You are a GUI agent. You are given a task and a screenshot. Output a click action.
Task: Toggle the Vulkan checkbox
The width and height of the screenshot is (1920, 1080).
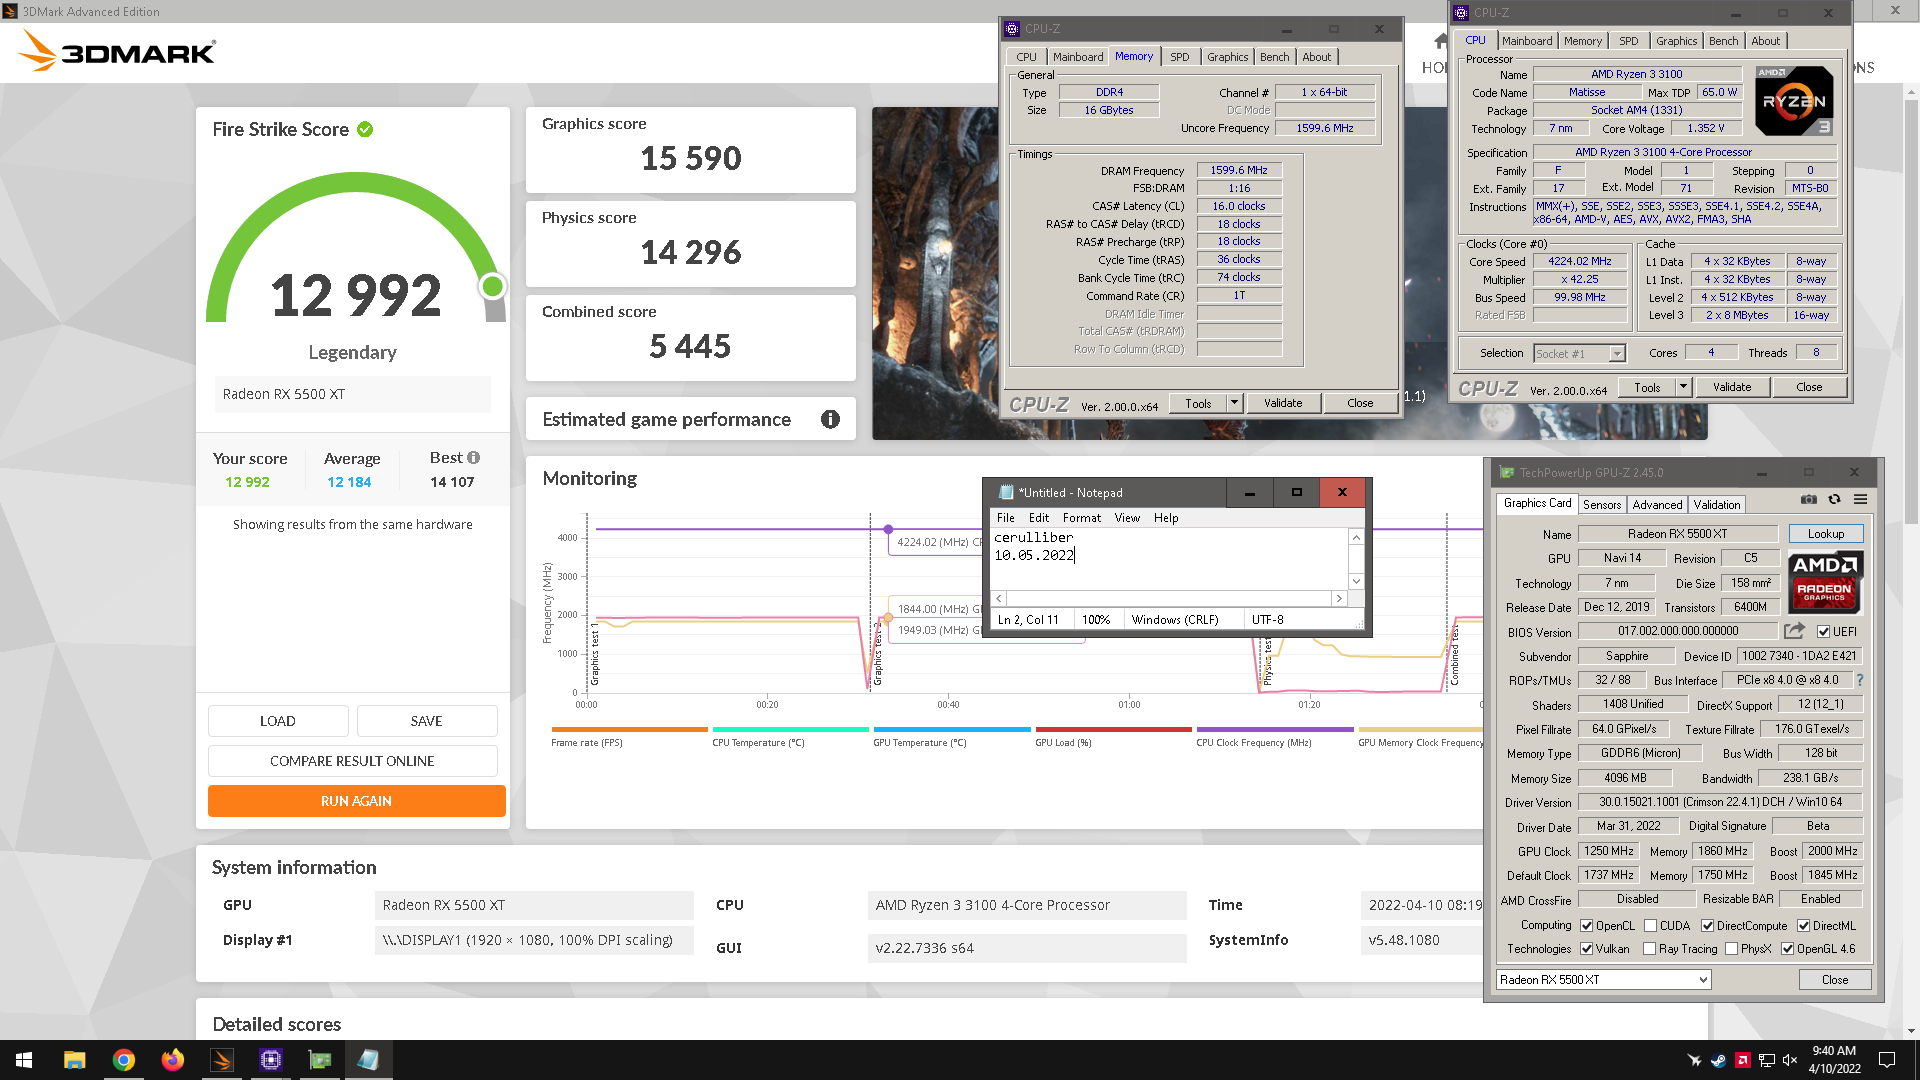point(1587,949)
